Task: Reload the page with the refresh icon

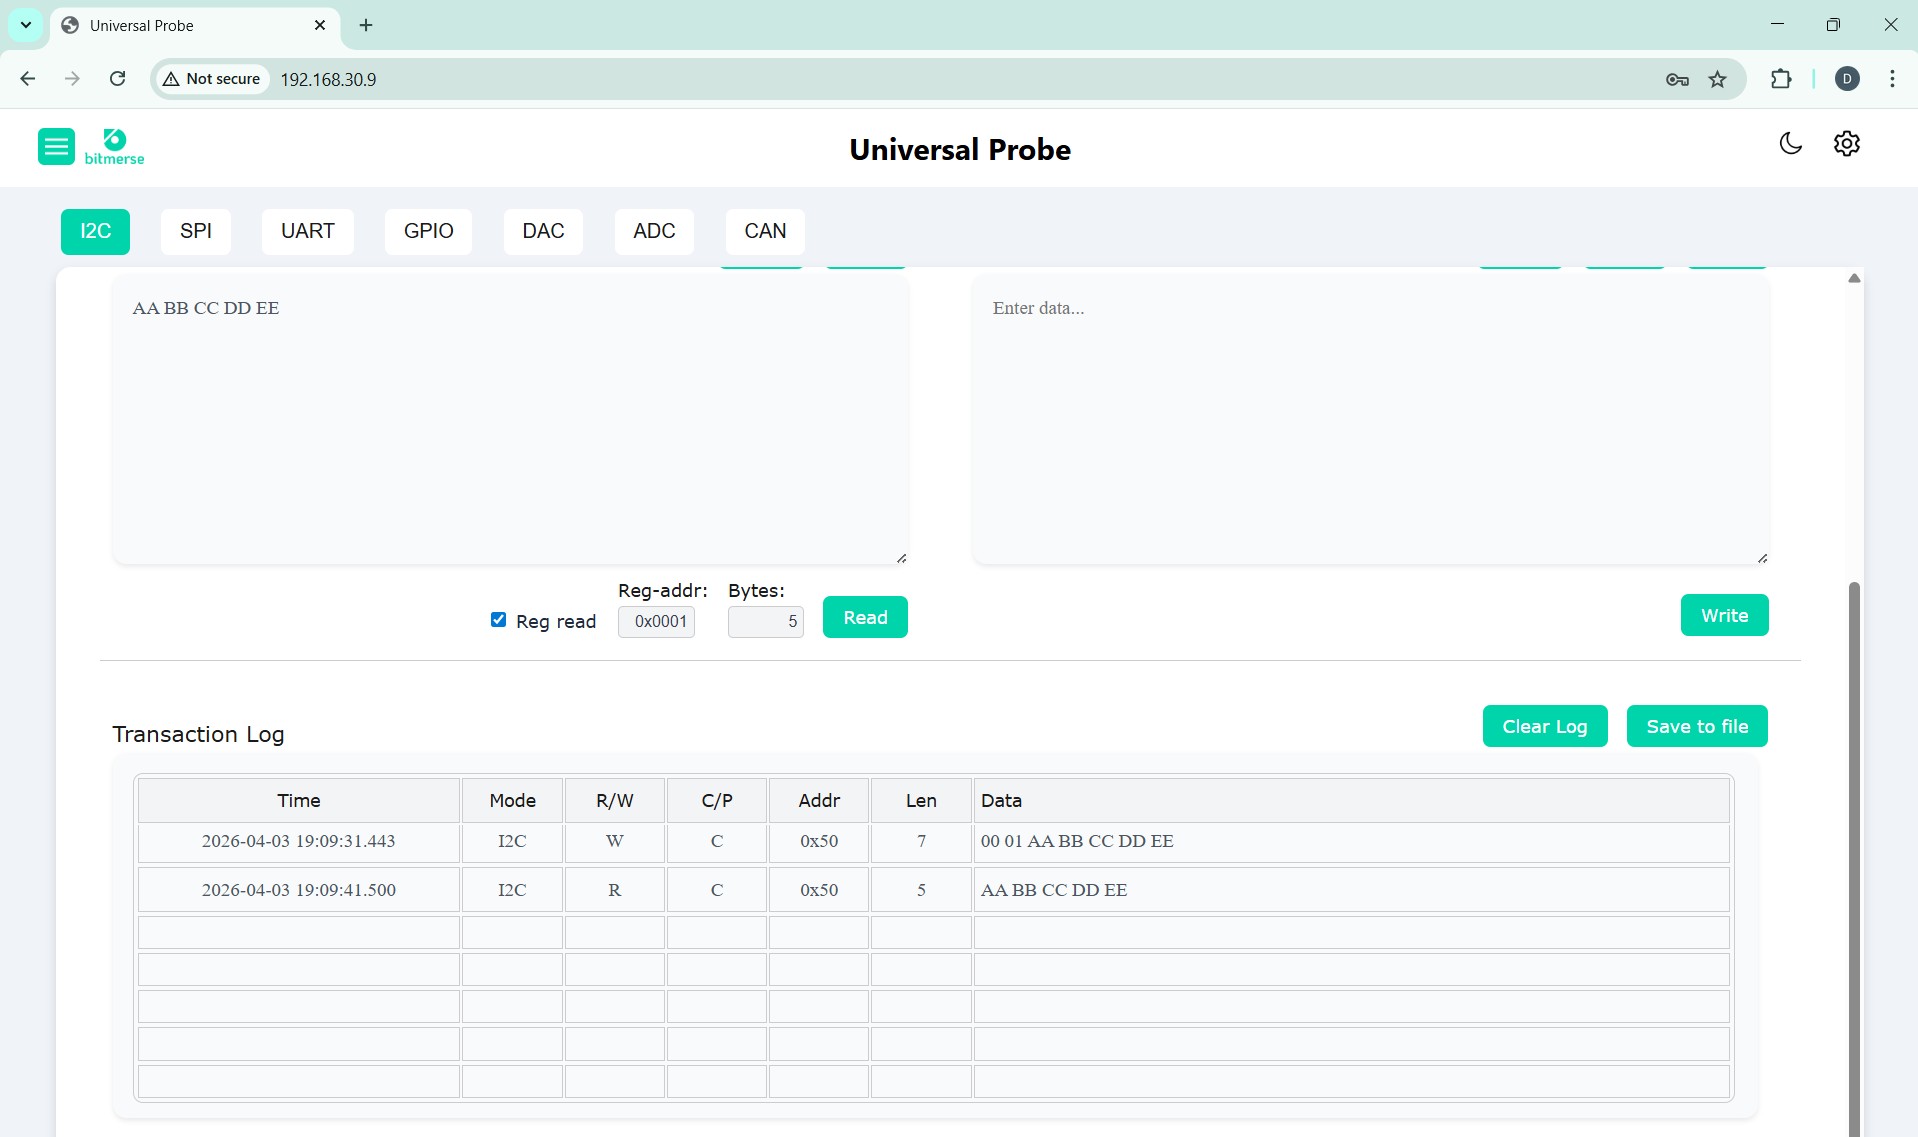Action: click(117, 79)
